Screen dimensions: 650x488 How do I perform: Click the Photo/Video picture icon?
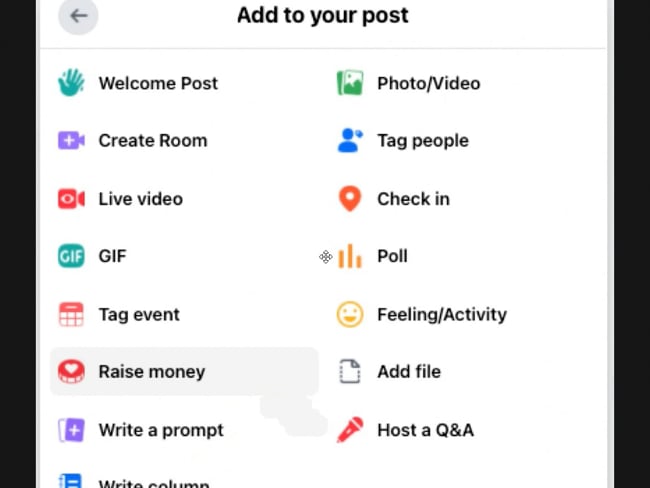(x=349, y=83)
